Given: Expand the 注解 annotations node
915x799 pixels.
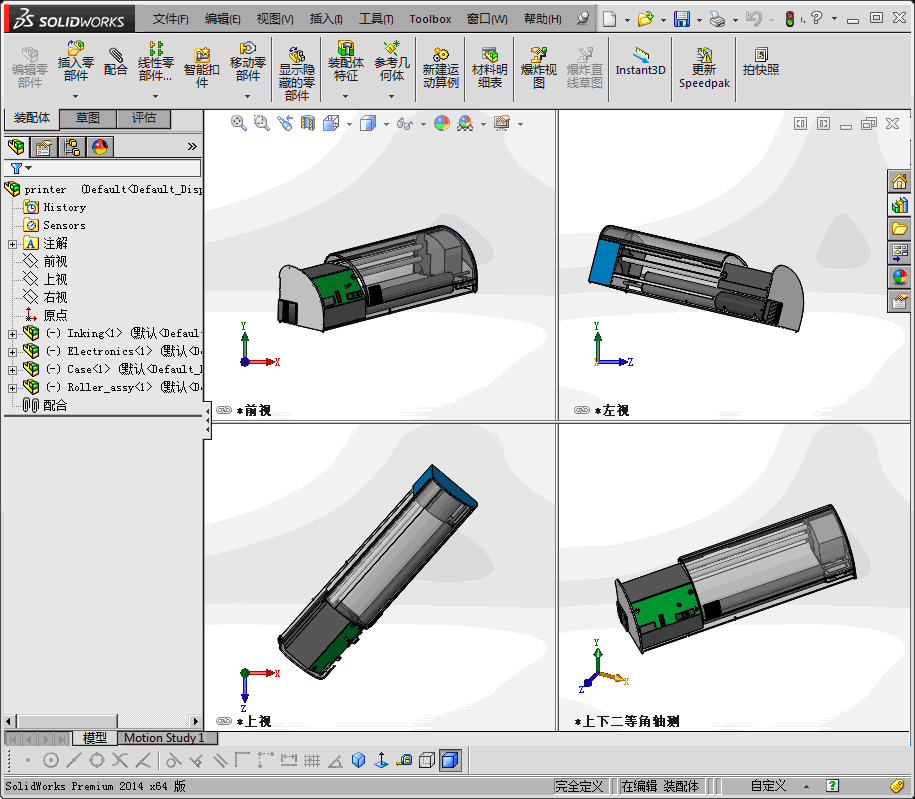Looking at the screenshot, I should [x=12, y=244].
